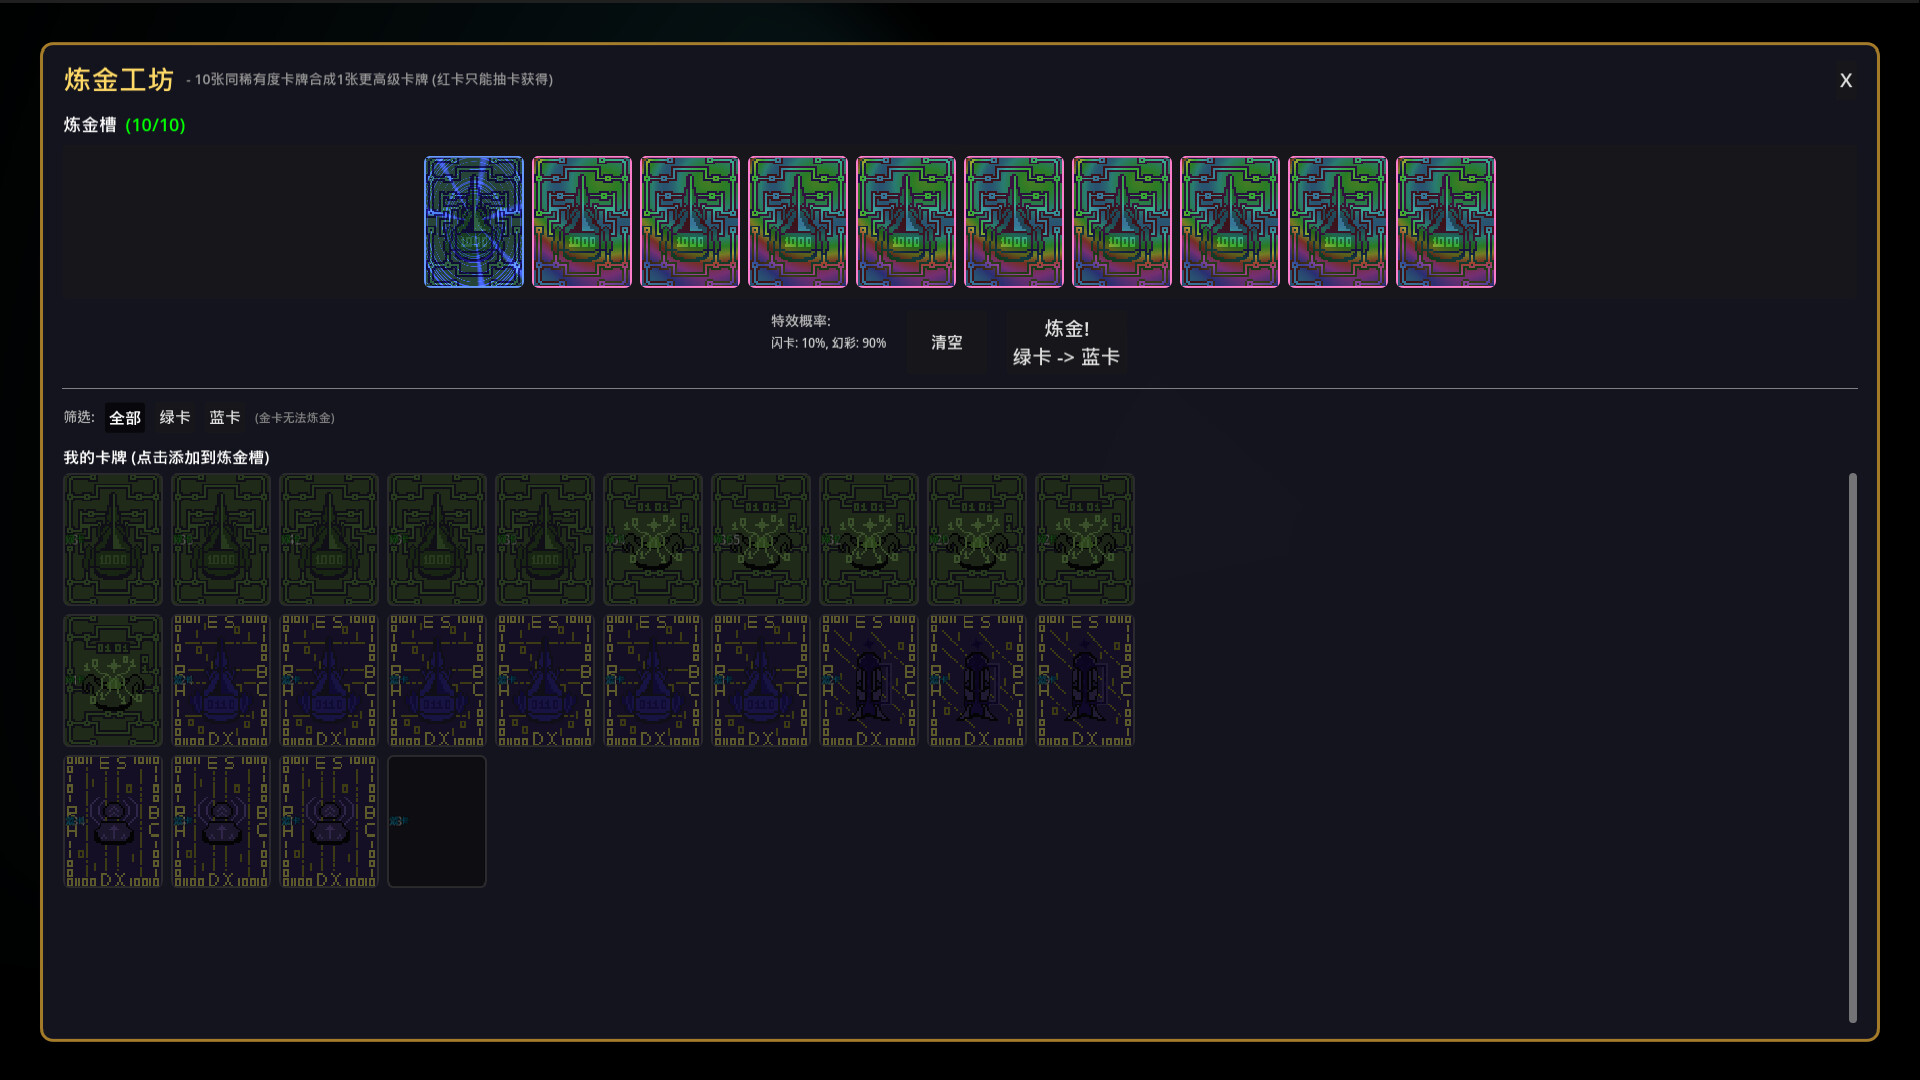Remove the last pink-bordered card from the alchemy slot
The image size is (1920, 1080).
tap(1446, 222)
